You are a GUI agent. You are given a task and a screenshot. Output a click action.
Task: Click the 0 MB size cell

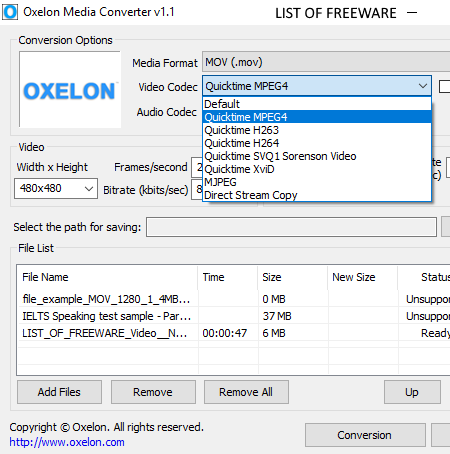(274, 299)
